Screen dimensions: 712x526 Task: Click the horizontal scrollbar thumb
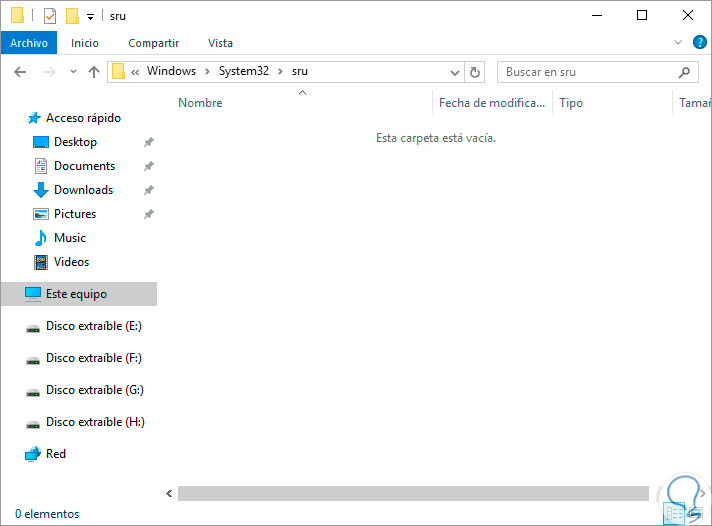pos(413,493)
